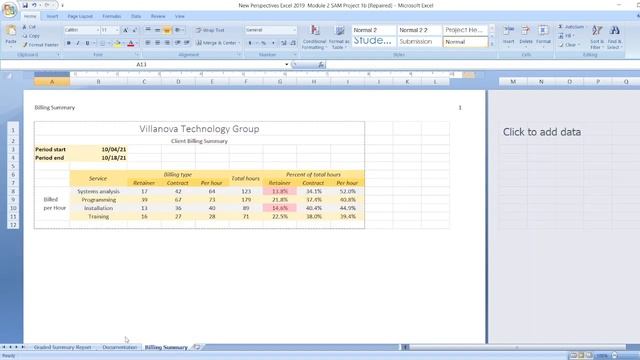Toggle Underline formatting
640x360 pixels.
tap(87, 43)
